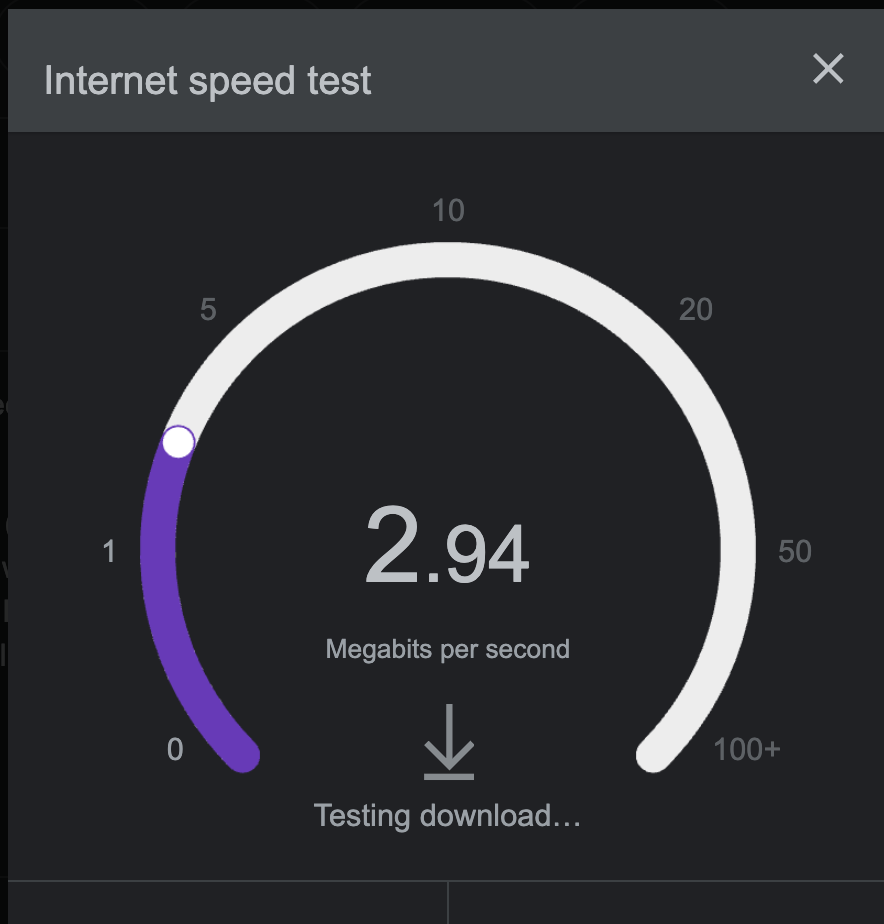Click the 20 gauge scale label
The height and width of the screenshot is (924, 884).
[695, 310]
